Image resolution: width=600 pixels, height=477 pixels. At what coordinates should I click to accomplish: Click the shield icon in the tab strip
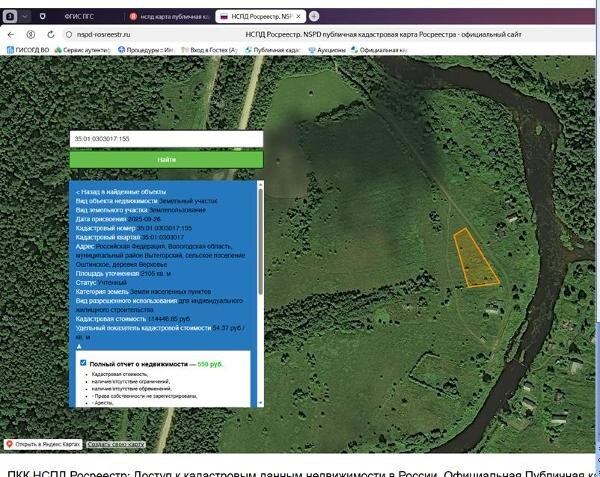coord(42,16)
